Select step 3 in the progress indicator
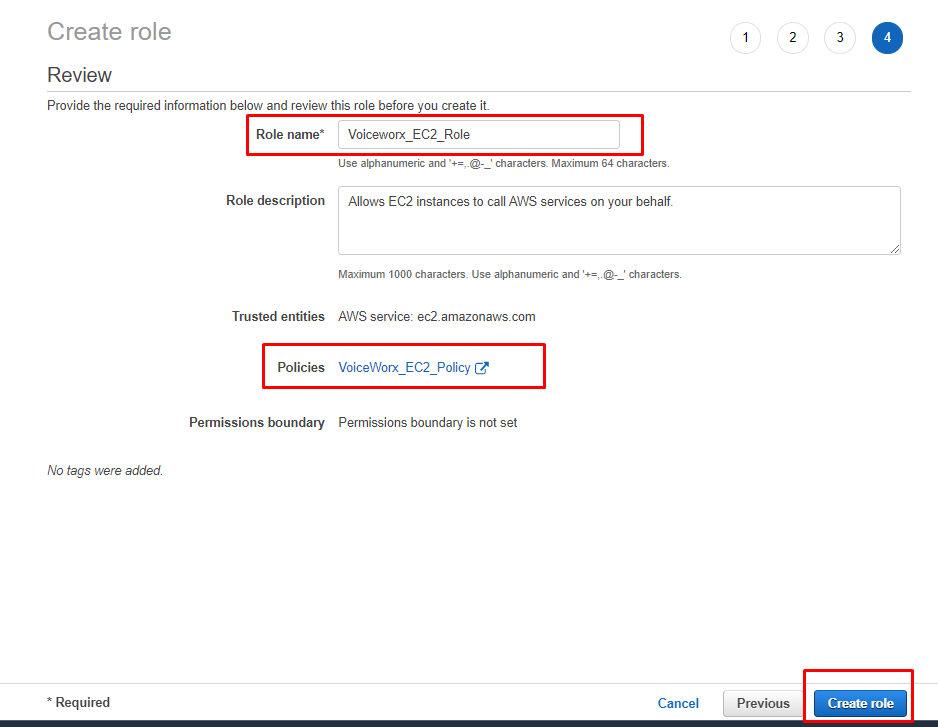938x727 pixels. click(x=839, y=38)
